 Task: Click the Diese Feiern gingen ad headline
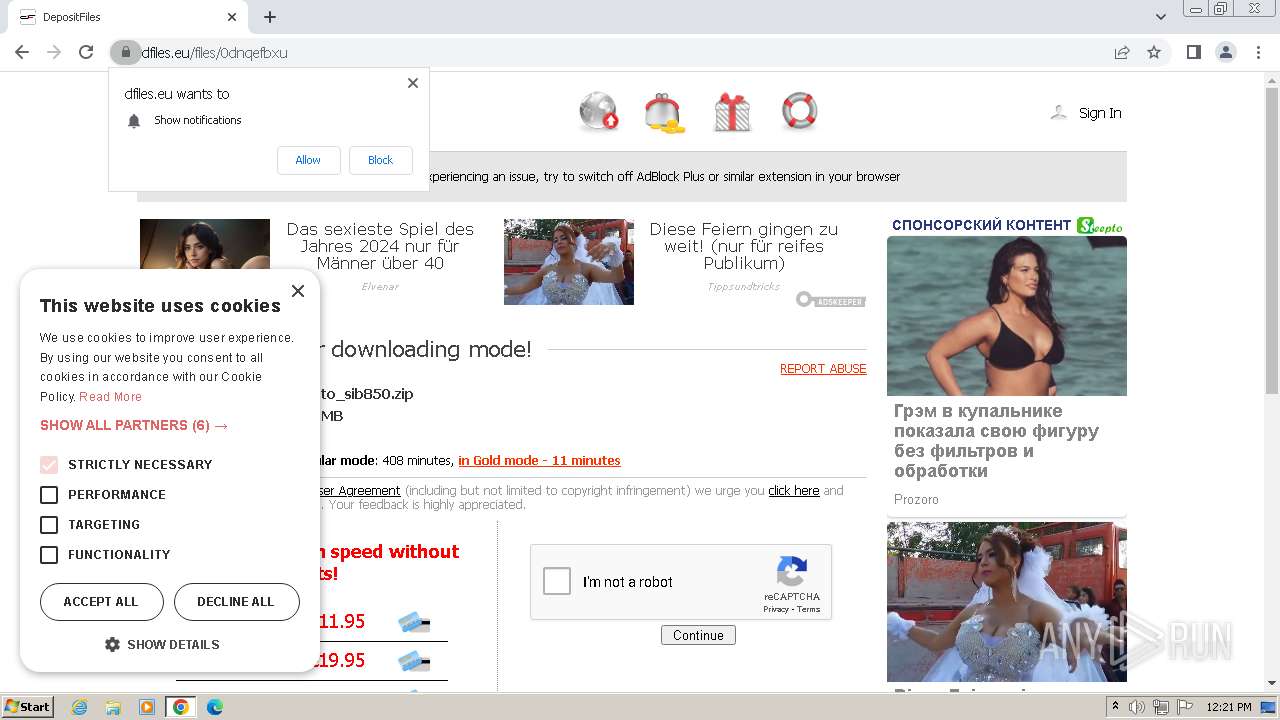point(744,246)
